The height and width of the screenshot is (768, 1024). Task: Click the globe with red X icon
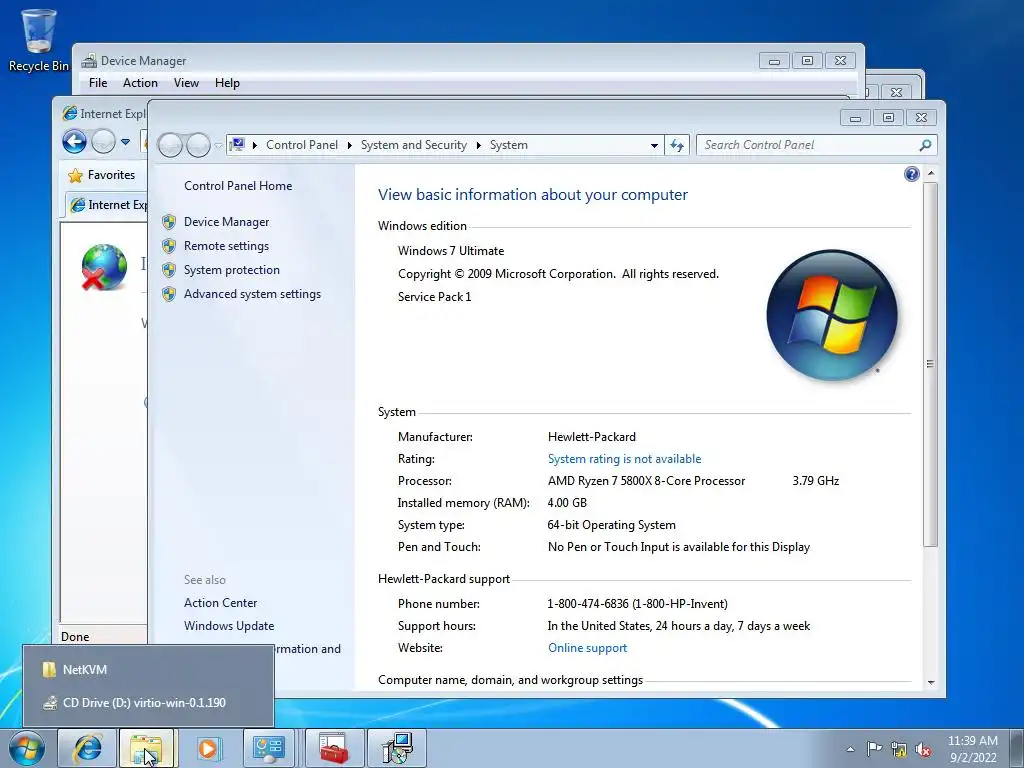(104, 266)
